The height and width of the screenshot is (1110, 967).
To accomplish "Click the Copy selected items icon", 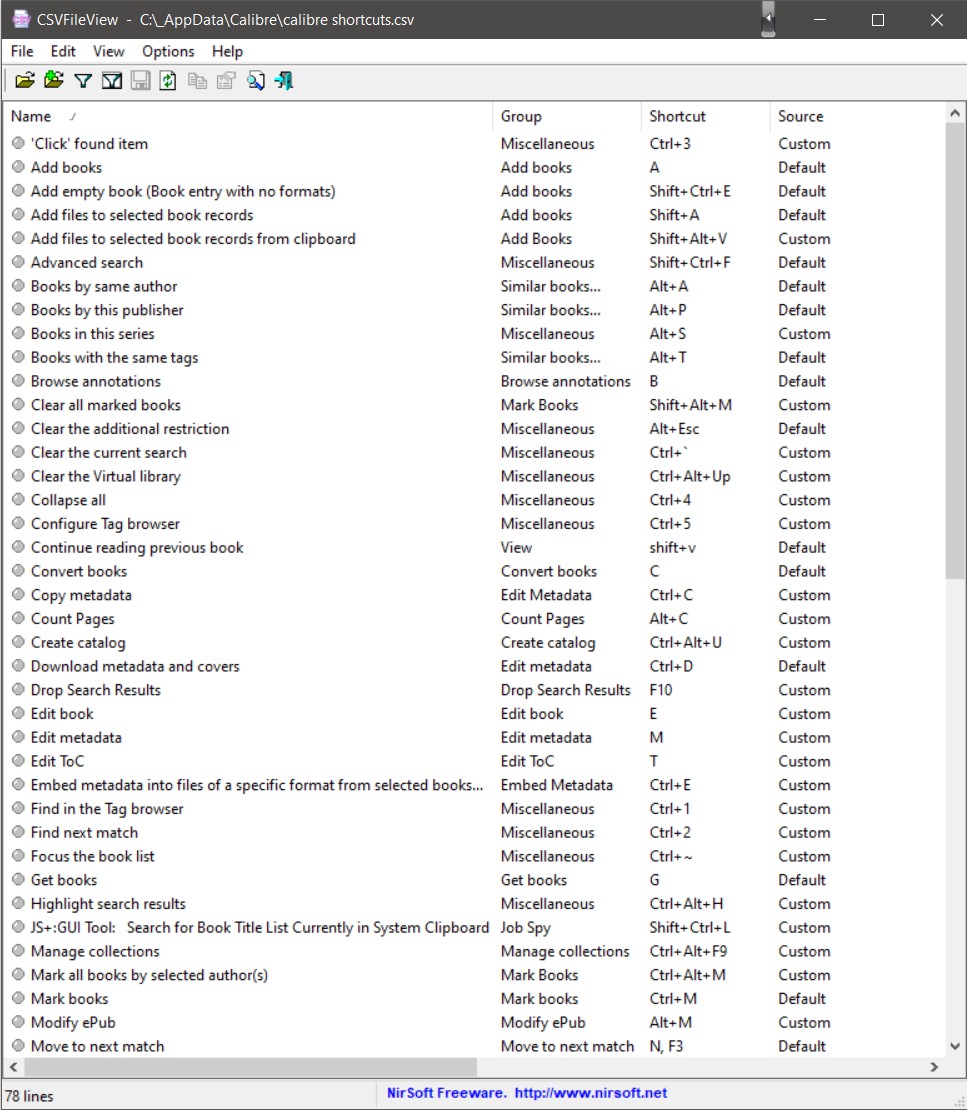I will pyautogui.click(x=198, y=81).
